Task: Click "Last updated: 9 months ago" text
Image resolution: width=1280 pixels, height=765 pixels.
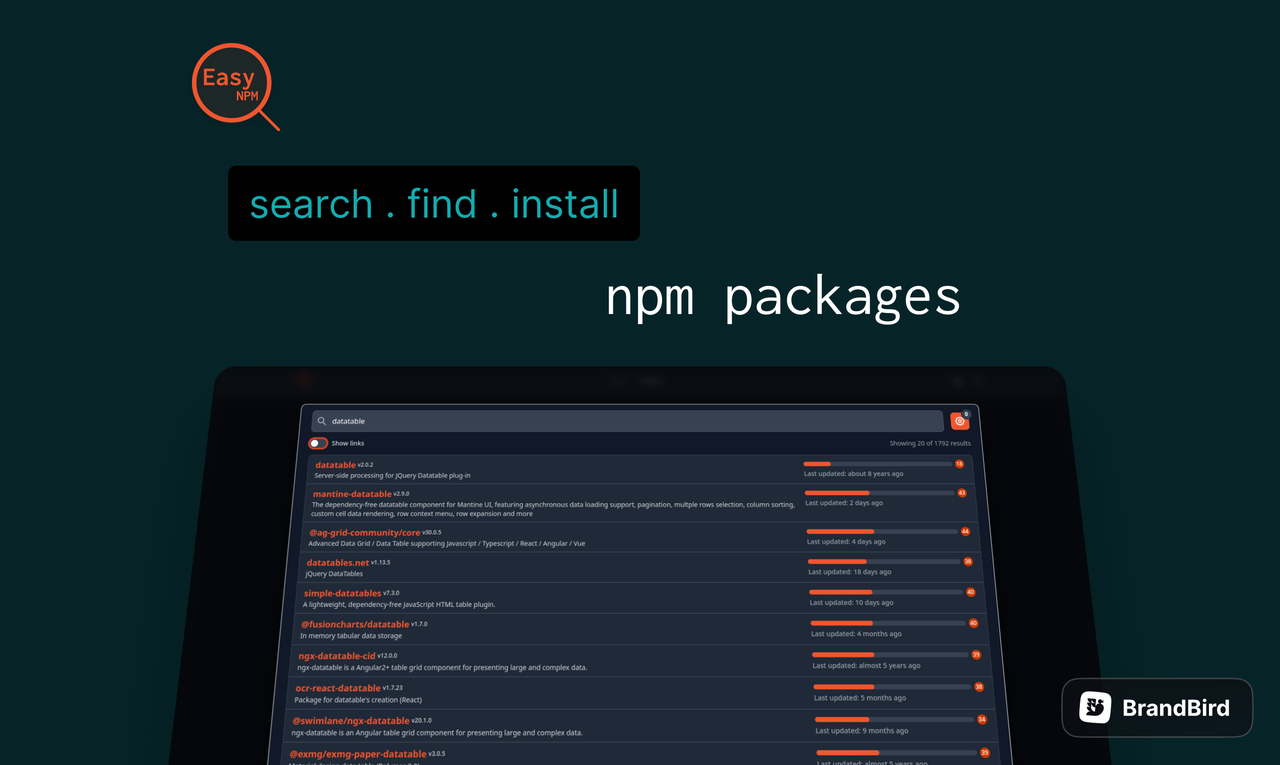Action: (x=863, y=731)
